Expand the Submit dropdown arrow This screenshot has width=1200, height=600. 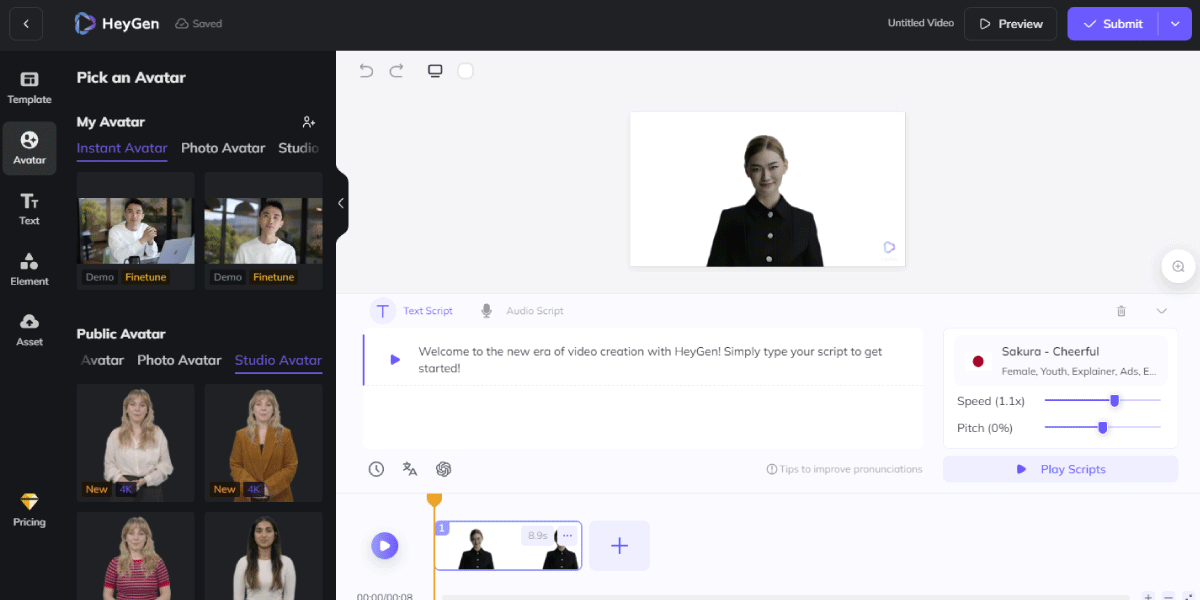coord(1175,24)
